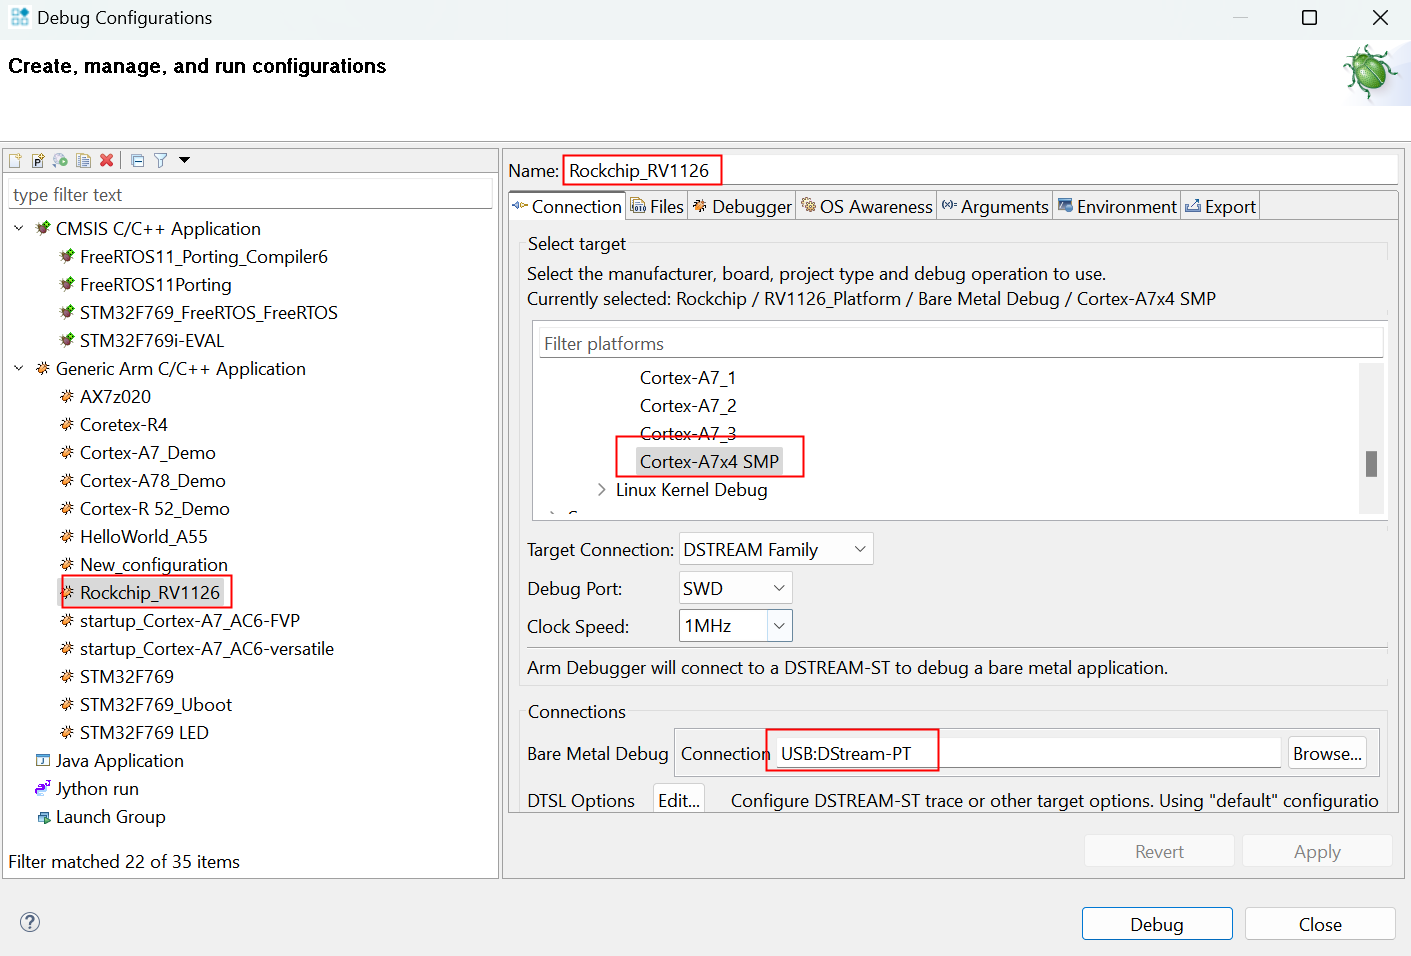Image resolution: width=1411 pixels, height=956 pixels.
Task: Delete the selected configuration with red X
Action: [107, 160]
